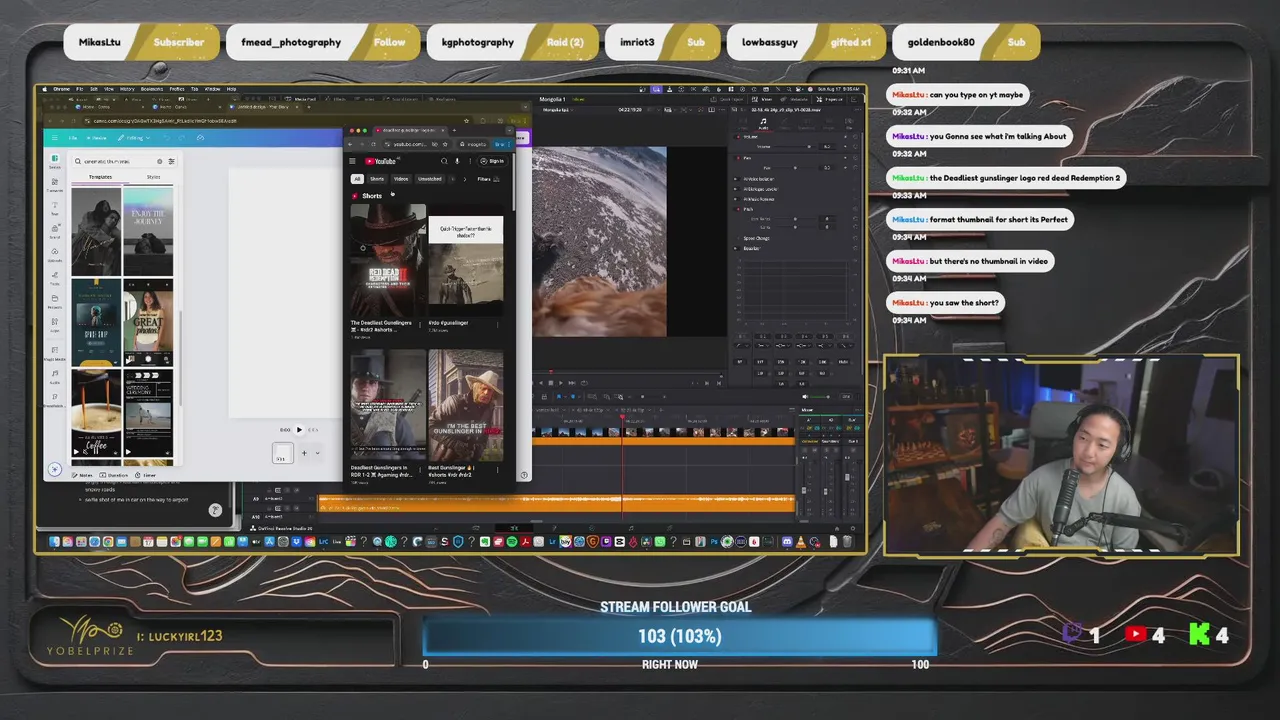Click the YouTube search magnifier icon
The height and width of the screenshot is (720, 1280).
[444, 161]
